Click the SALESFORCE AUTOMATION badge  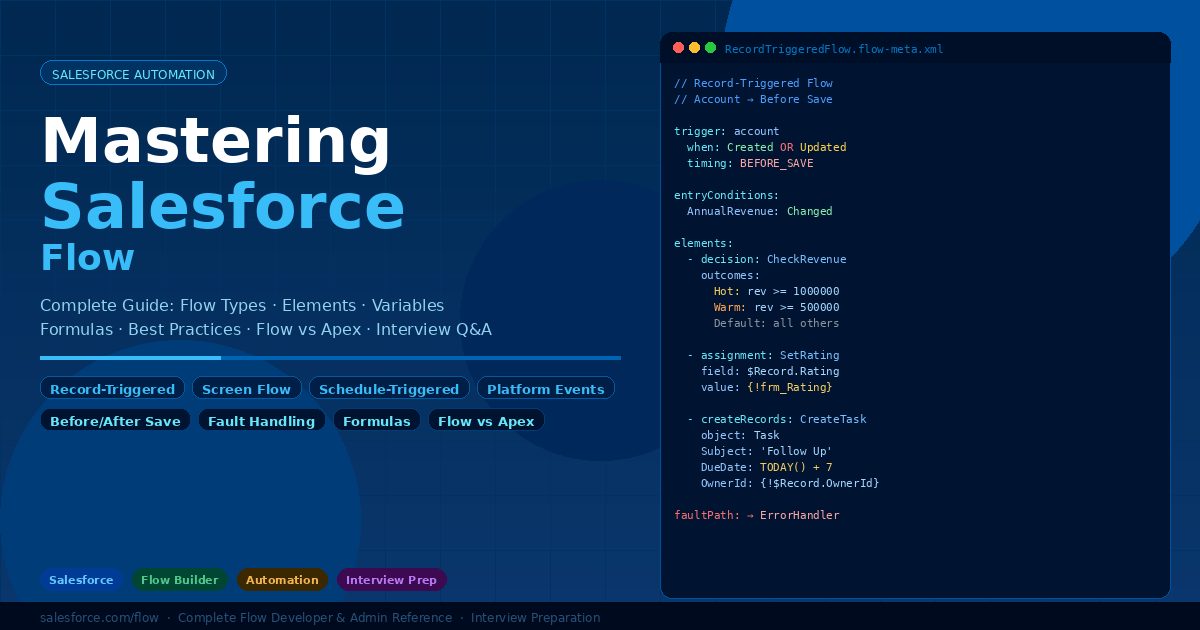click(133, 74)
